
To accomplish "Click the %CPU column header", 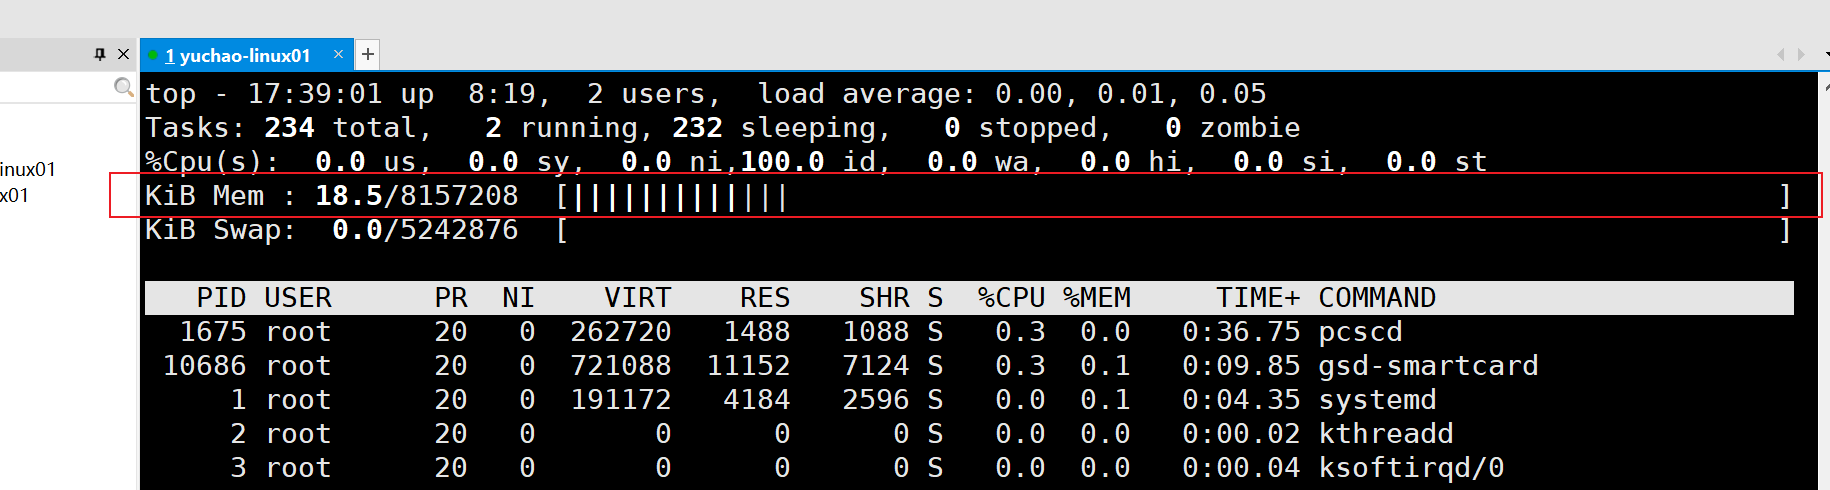I will (1011, 298).
